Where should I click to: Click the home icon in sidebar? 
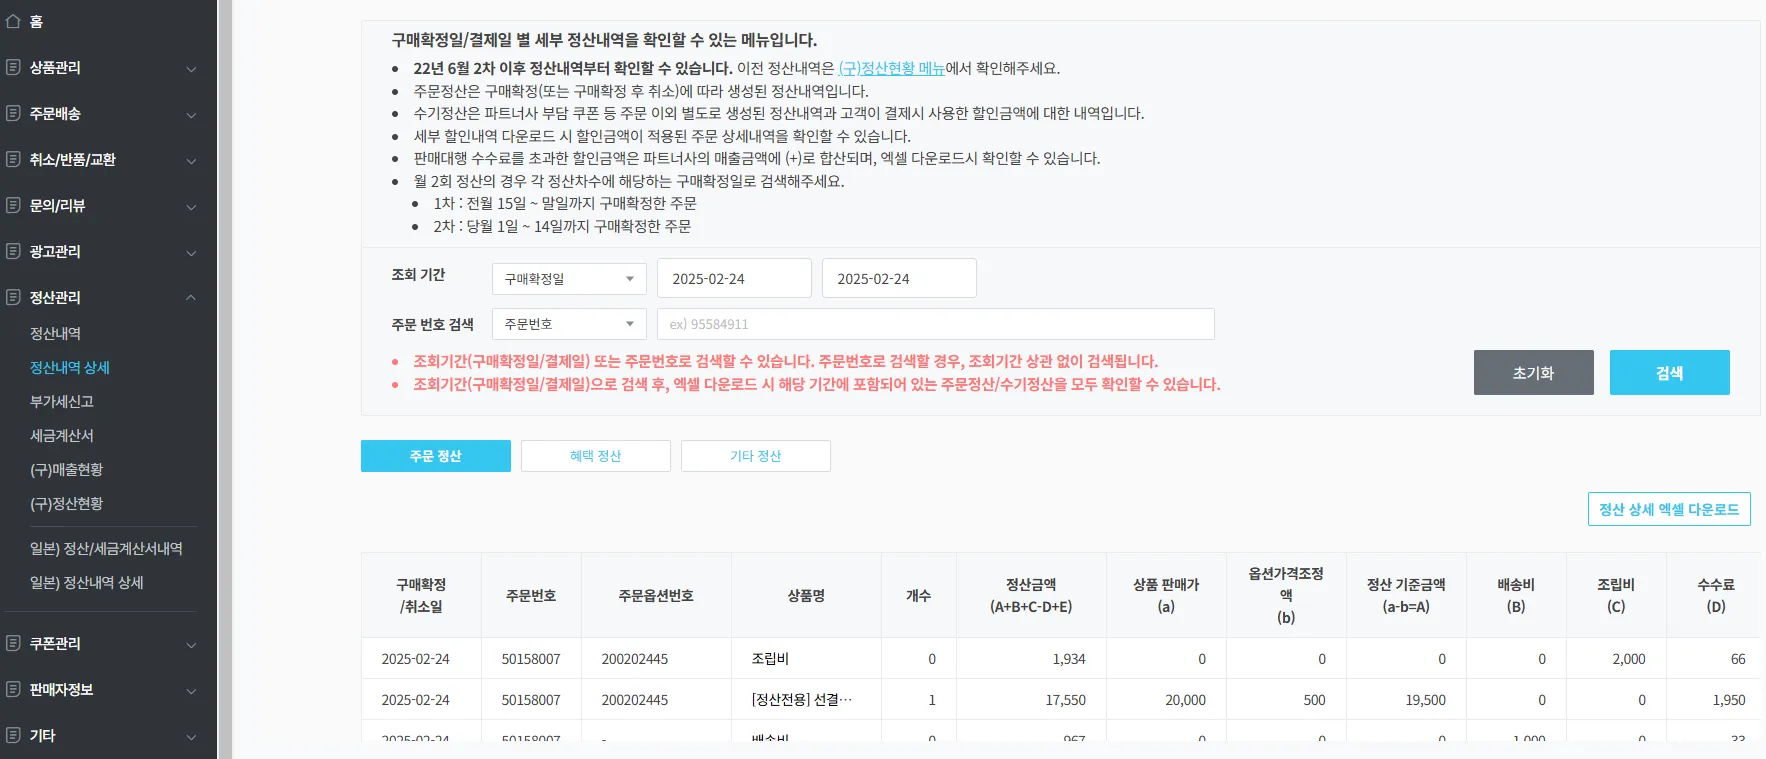coord(13,21)
